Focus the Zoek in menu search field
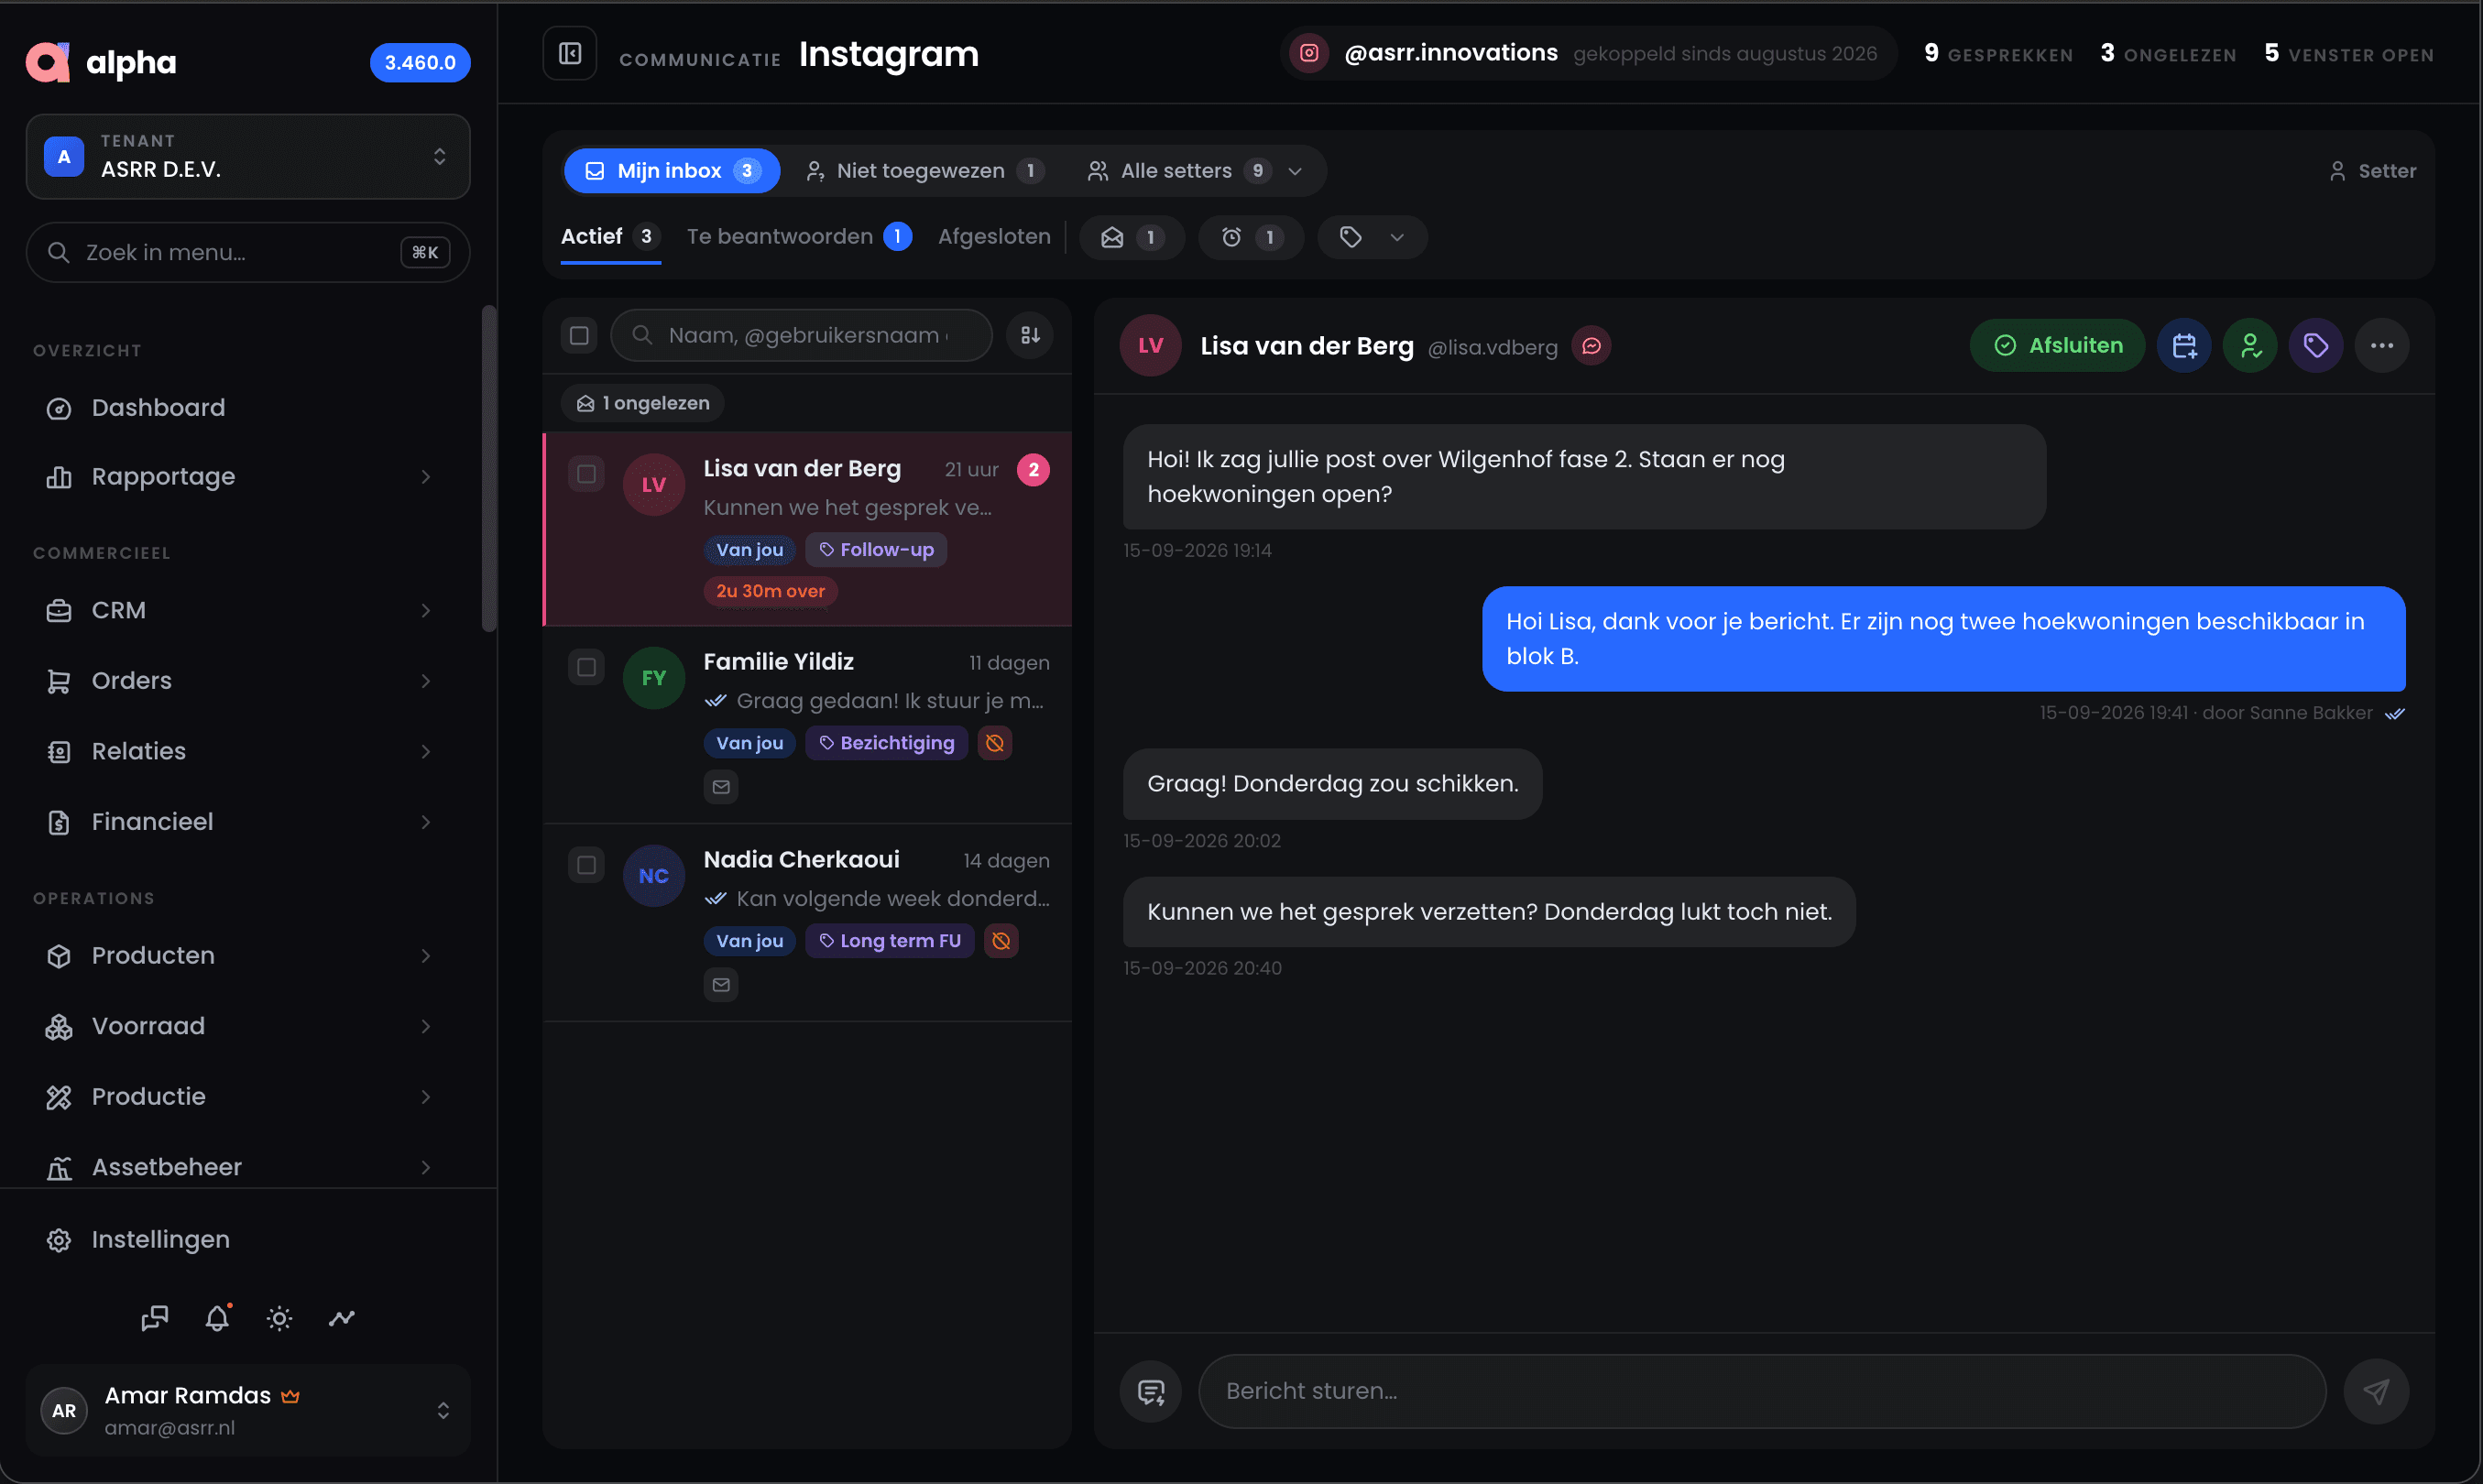This screenshot has width=2483, height=1484. click(x=248, y=252)
